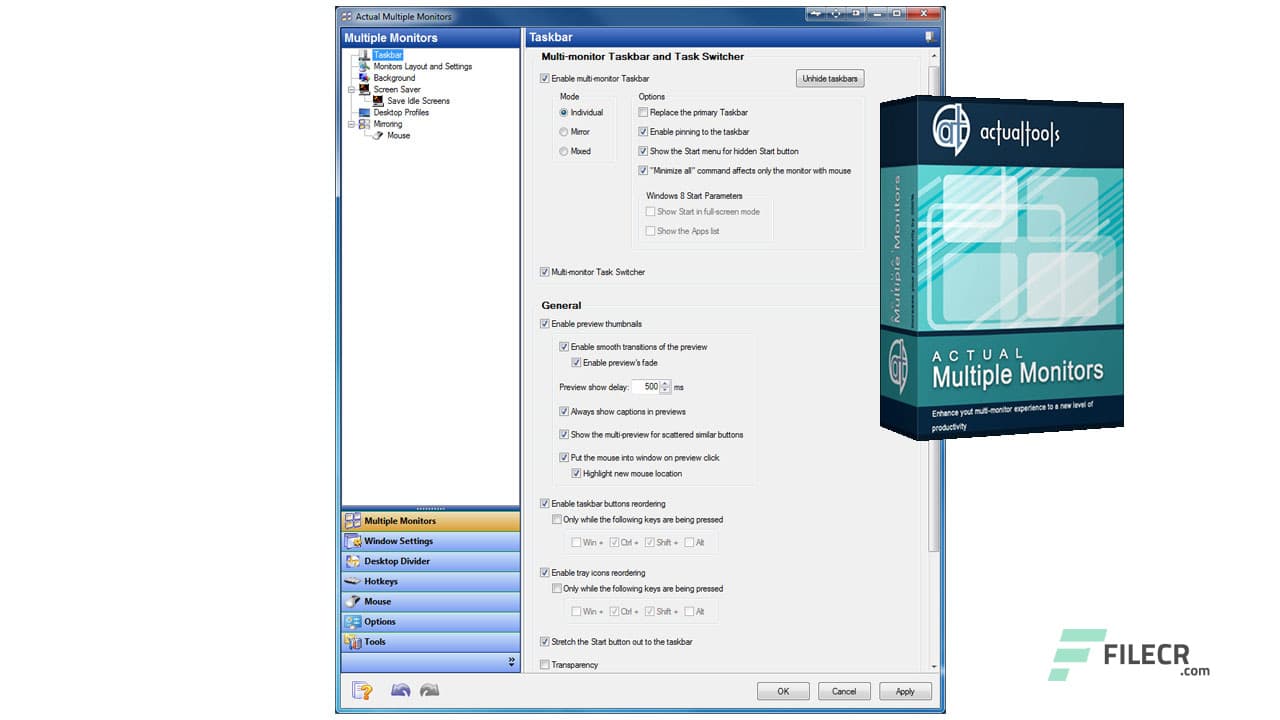This screenshot has height=720, width=1280.
Task: Click the scrollbar down arrow
Action: (x=934, y=666)
